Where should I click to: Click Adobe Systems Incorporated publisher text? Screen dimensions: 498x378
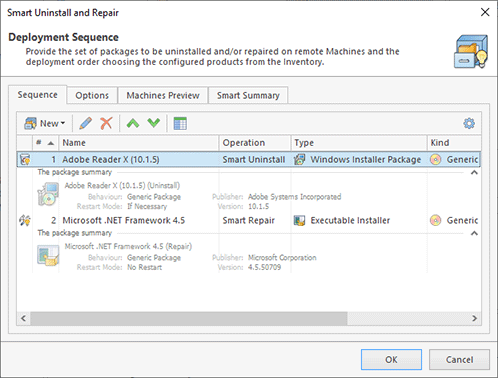294,197
